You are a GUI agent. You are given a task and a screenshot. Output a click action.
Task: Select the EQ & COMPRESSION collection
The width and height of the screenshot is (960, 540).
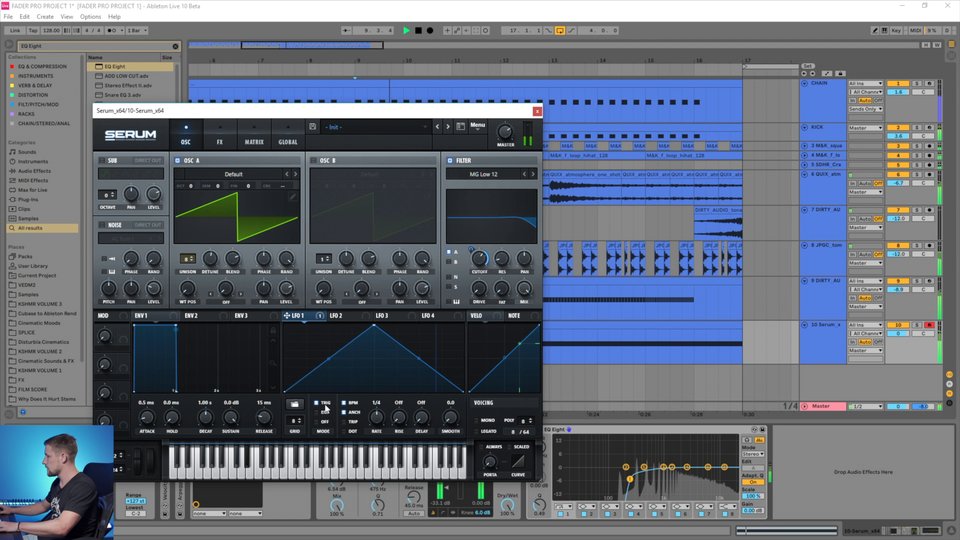pos(42,66)
